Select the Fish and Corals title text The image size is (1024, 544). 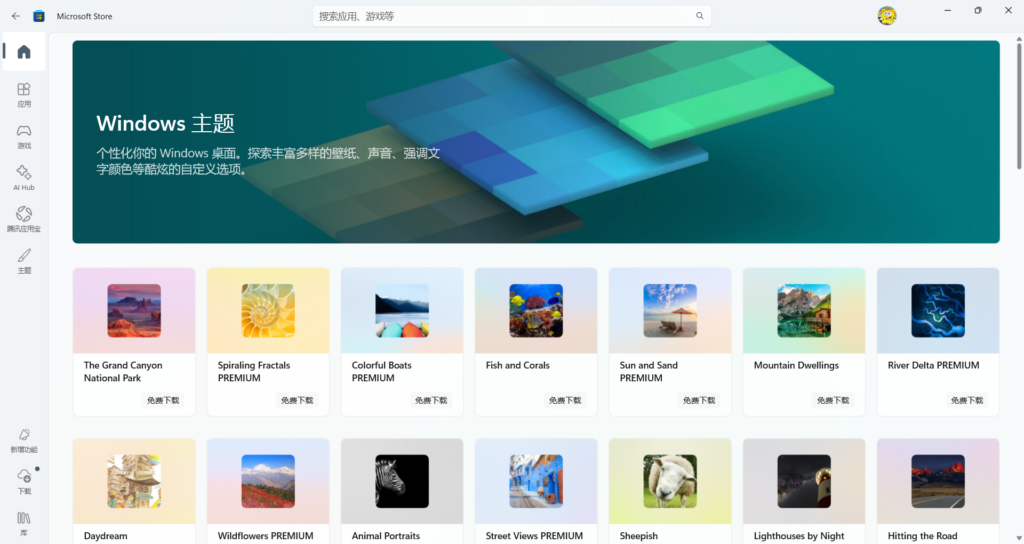click(517, 365)
